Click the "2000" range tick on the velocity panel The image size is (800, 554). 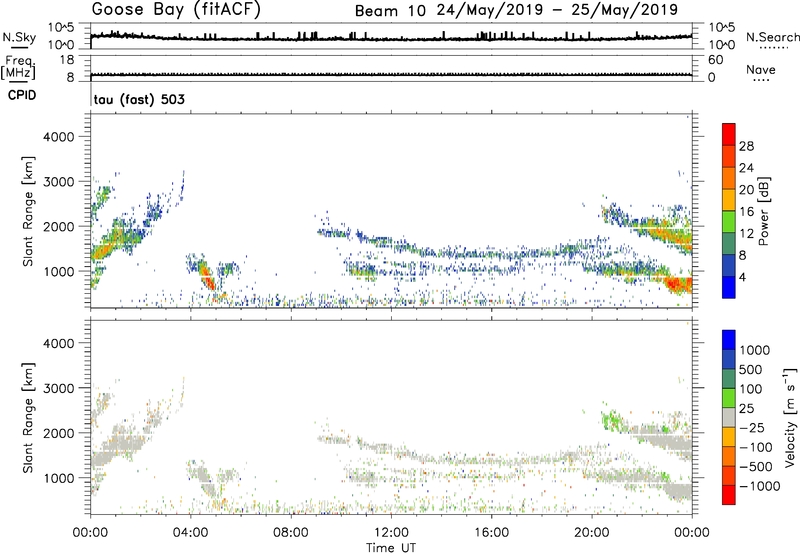[59, 433]
